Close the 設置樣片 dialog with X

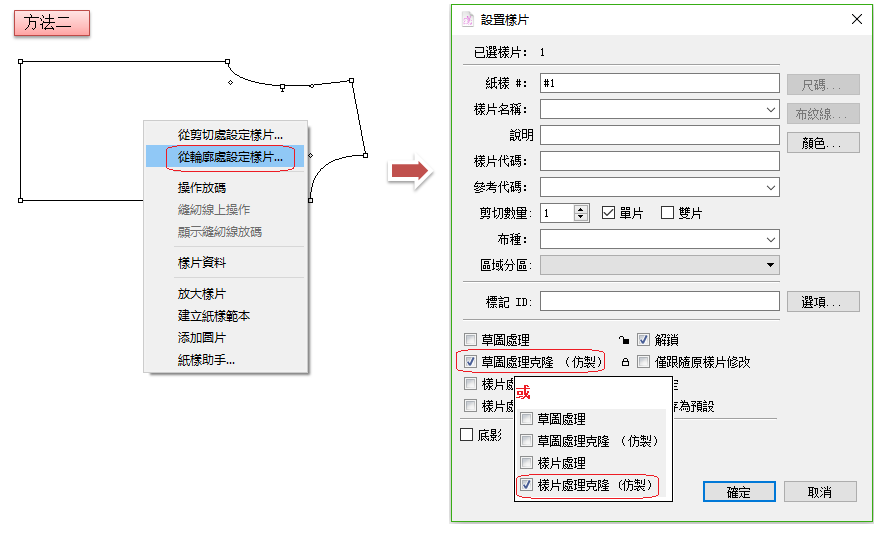pos(856,19)
